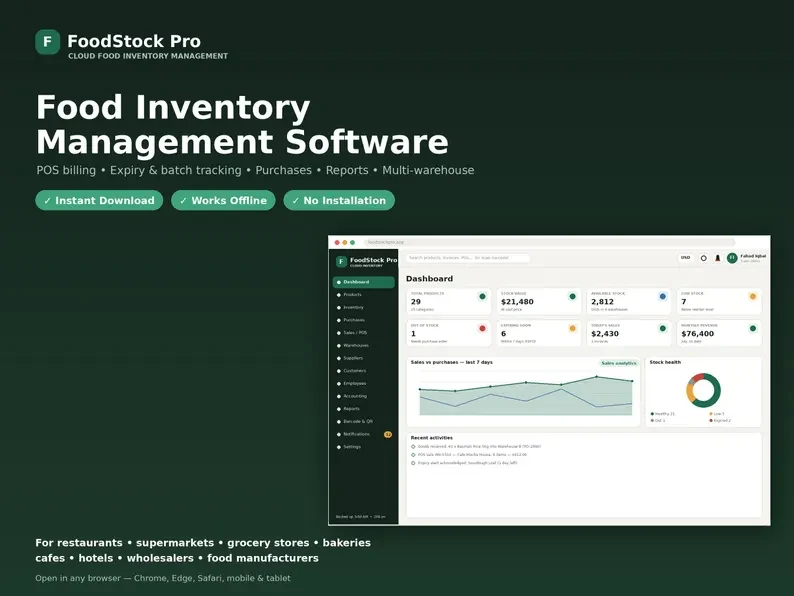Toggle the theme circle icon in the top bar
The image size is (794, 596).
tap(703, 258)
